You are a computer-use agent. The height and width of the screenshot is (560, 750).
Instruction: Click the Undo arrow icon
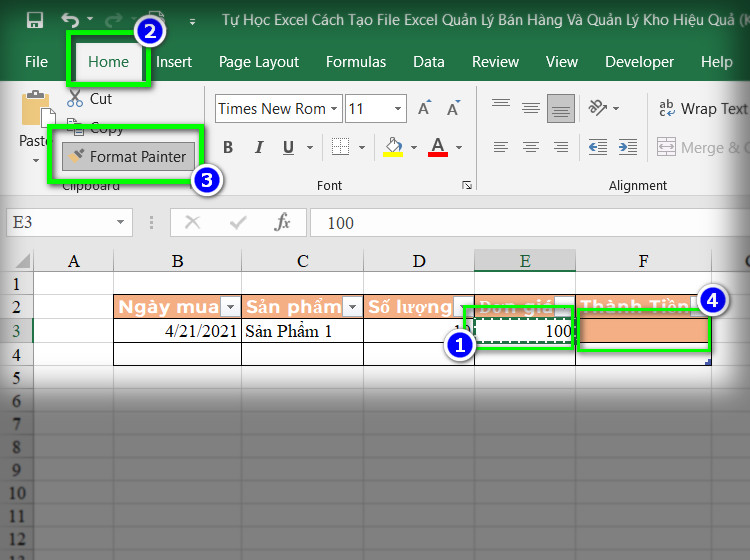[x=70, y=20]
